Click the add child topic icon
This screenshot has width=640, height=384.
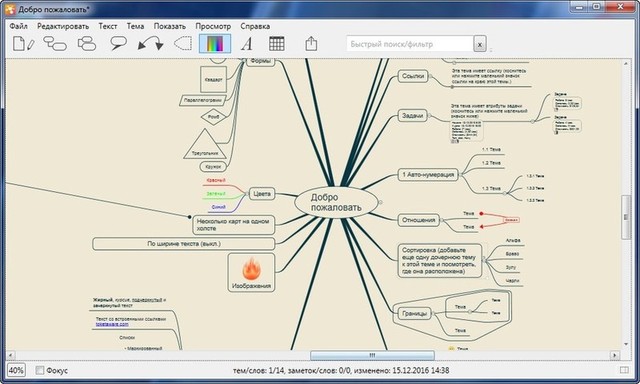click(x=55, y=44)
